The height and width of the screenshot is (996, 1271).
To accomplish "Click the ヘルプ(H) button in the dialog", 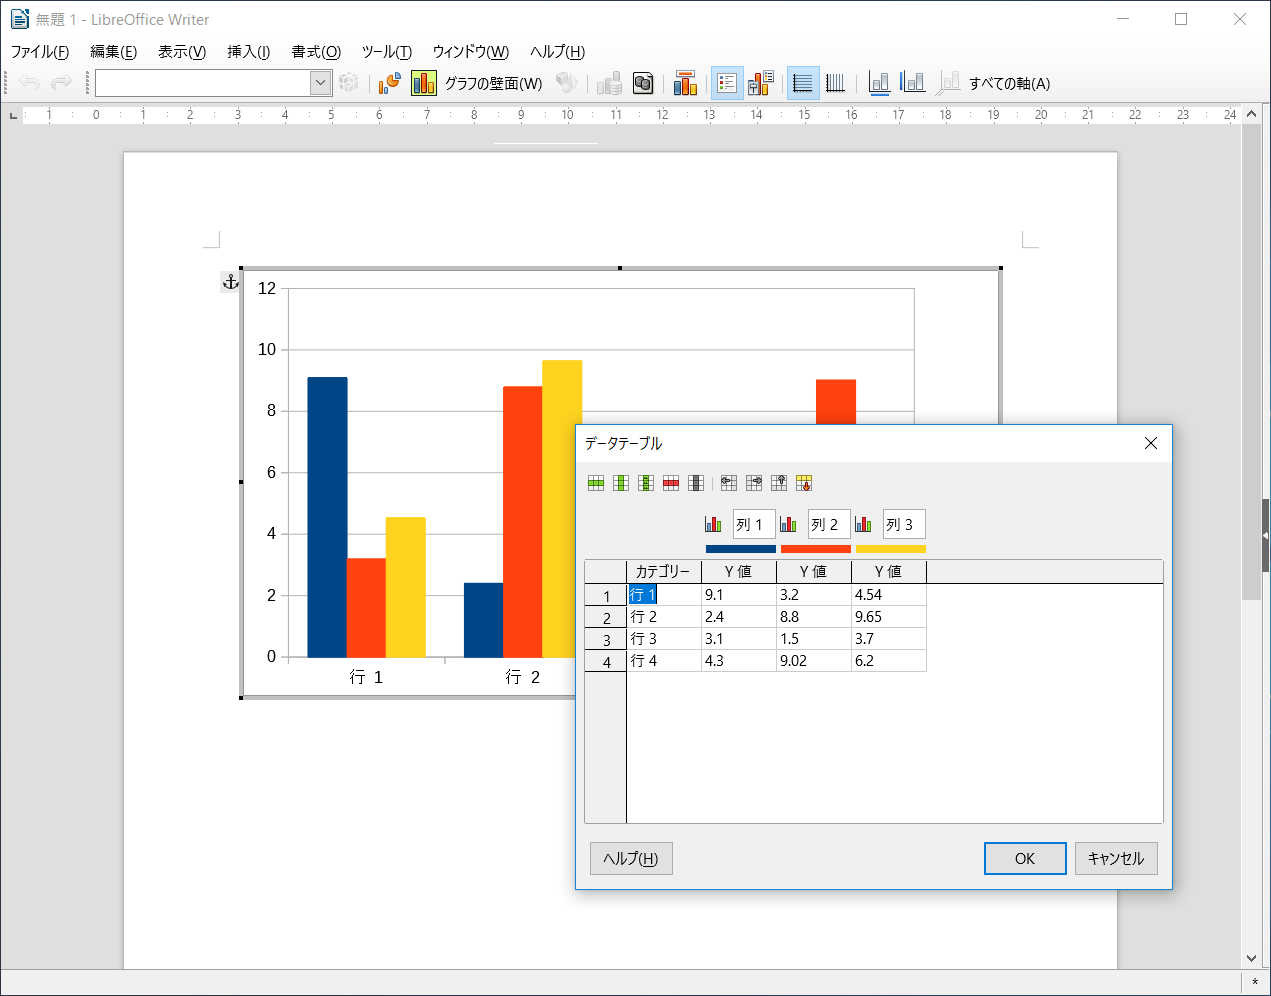I will 631,858.
